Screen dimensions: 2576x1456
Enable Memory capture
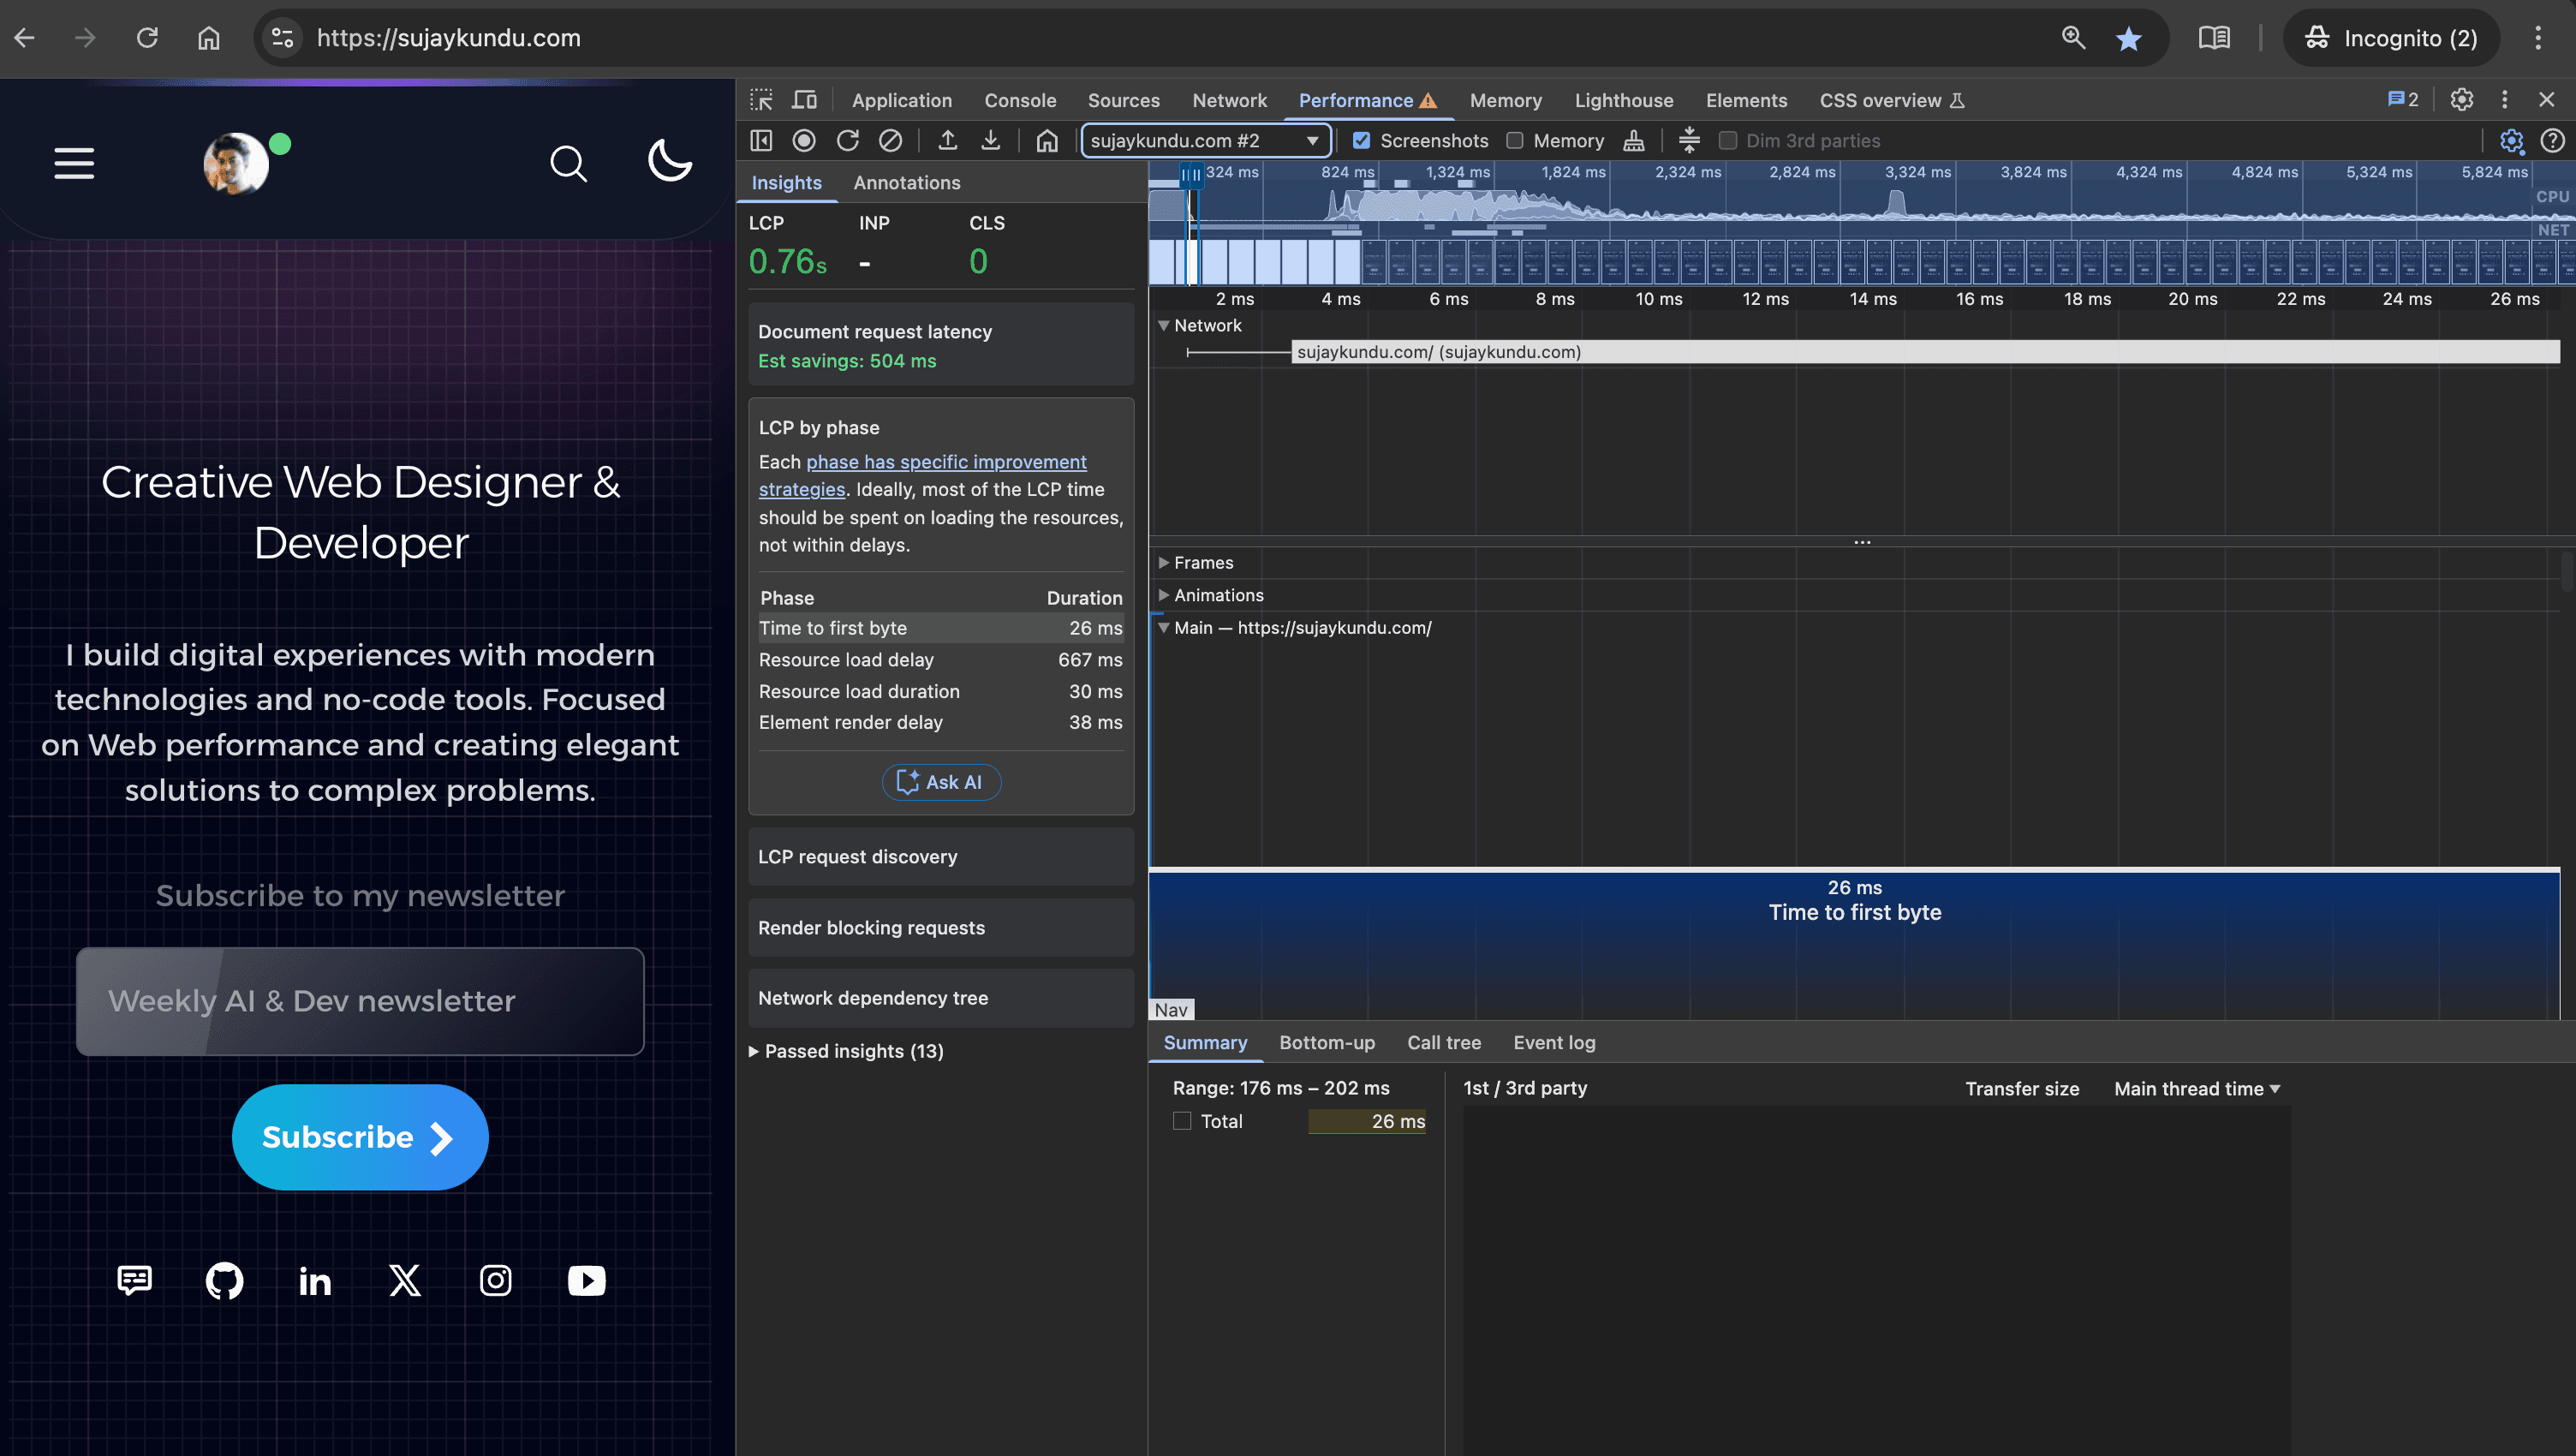tap(1515, 140)
